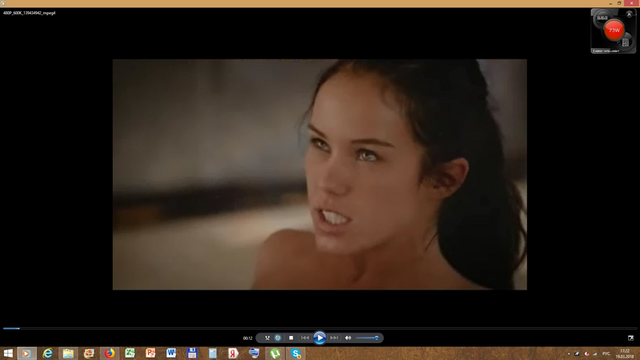Open Internet Explorer from the taskbar

[48, 353]
